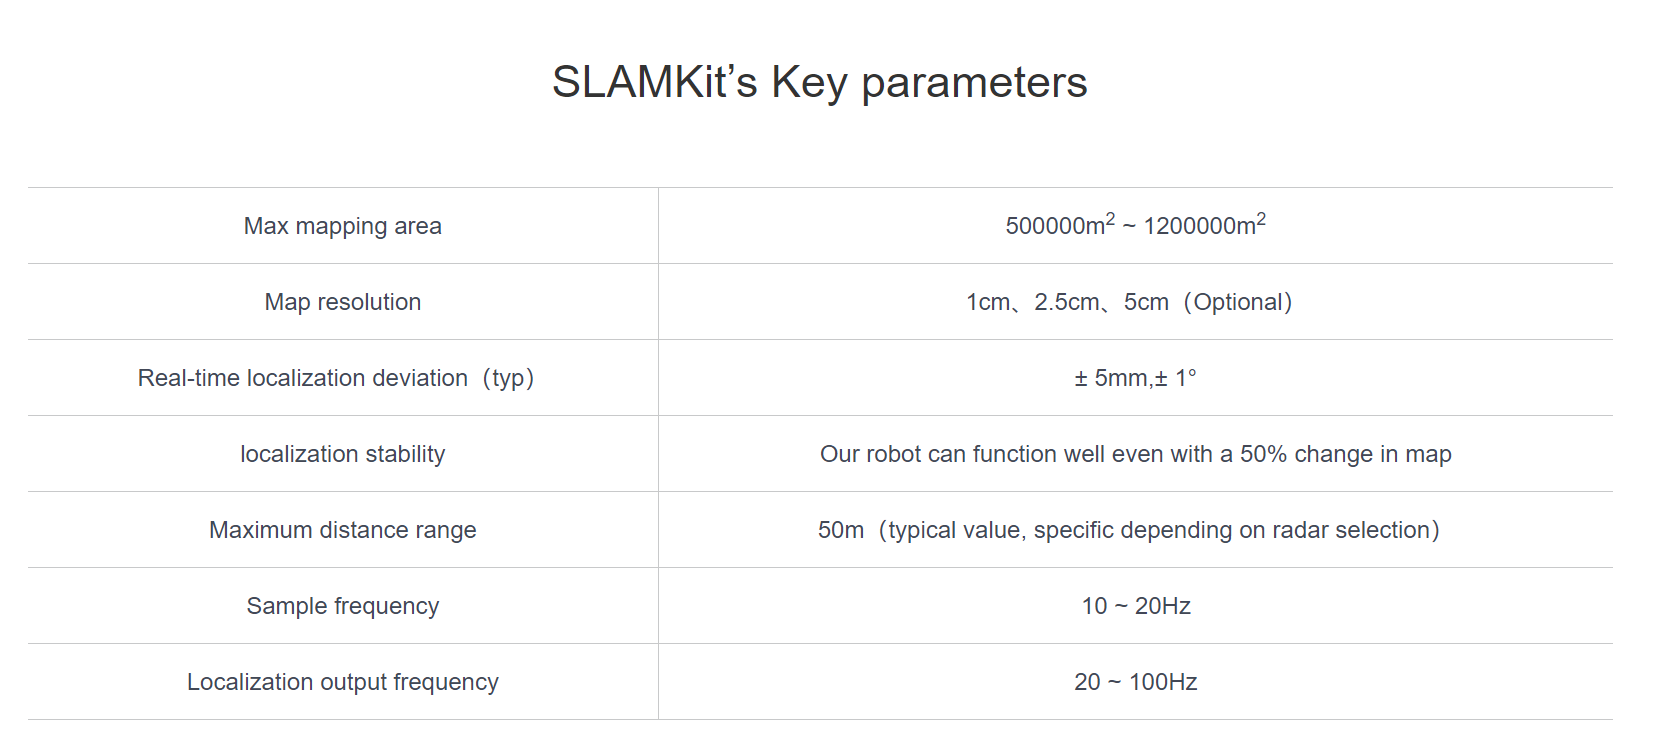Viewport: 1669px width, 744px height.
Task: Click the 2.5cm map resolution value
Action: pyautogui.click(x=1067, y=302)
